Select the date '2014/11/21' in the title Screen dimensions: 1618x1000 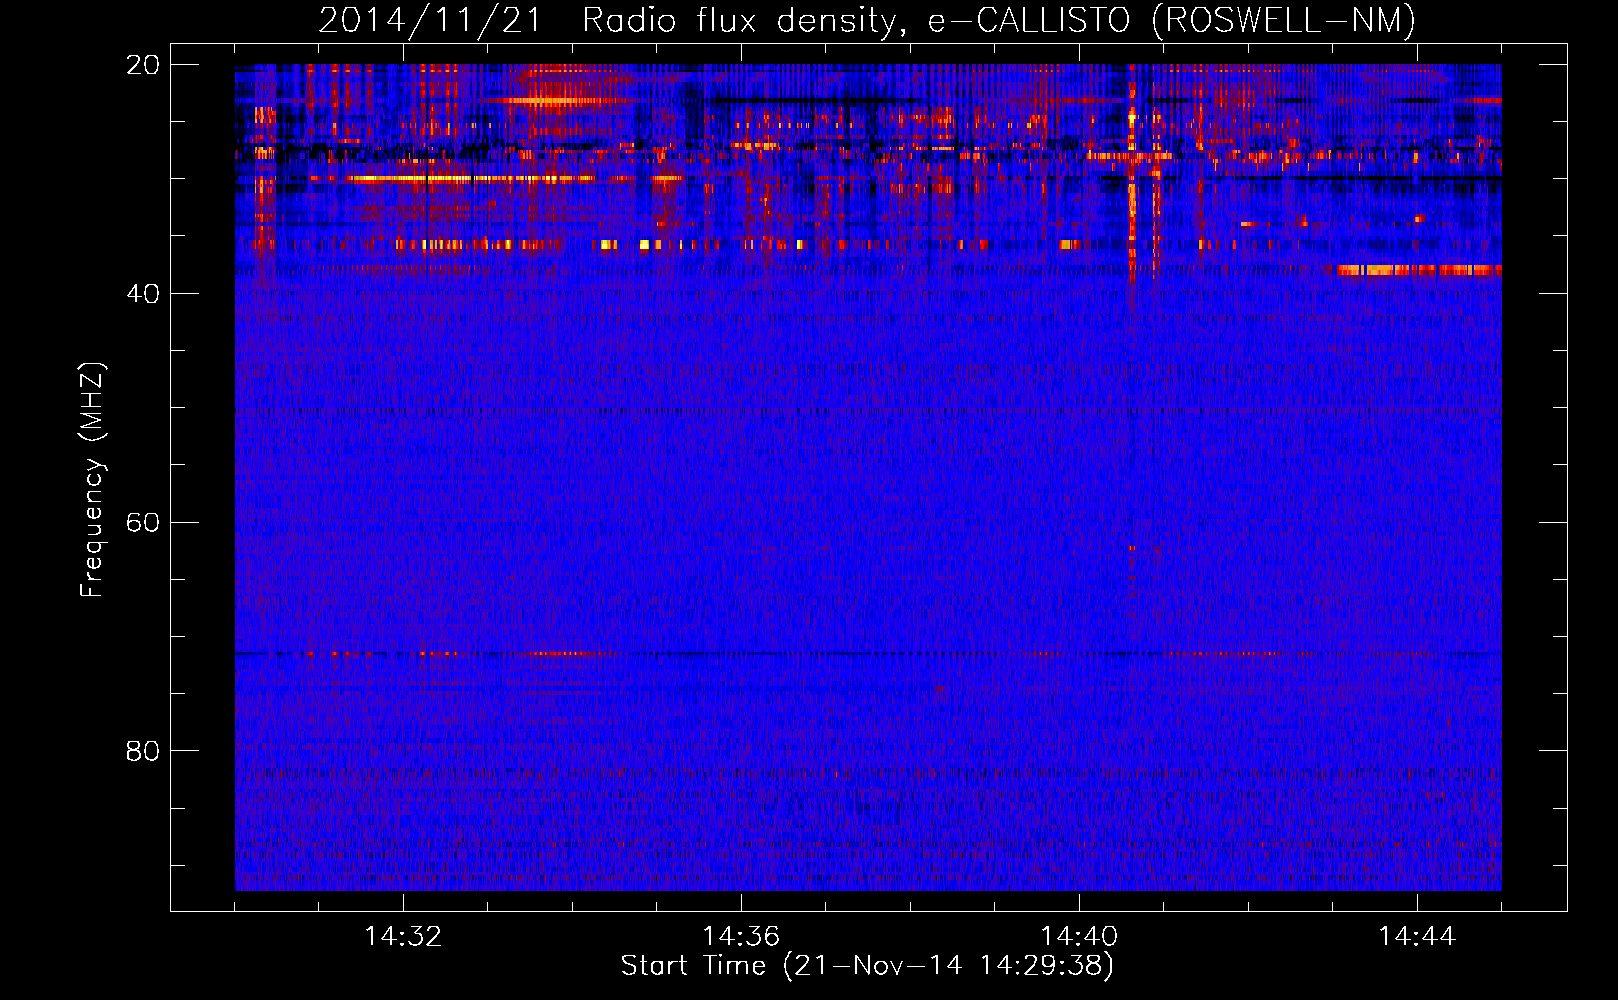[x=430, y=20]
